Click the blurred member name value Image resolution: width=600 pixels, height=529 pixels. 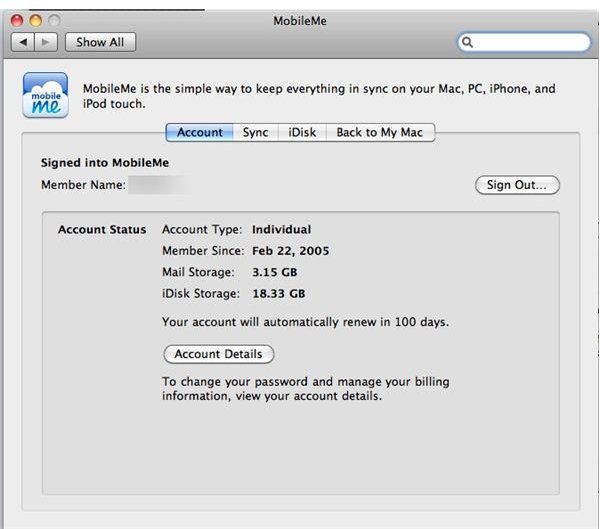click(x=160, y=185)
